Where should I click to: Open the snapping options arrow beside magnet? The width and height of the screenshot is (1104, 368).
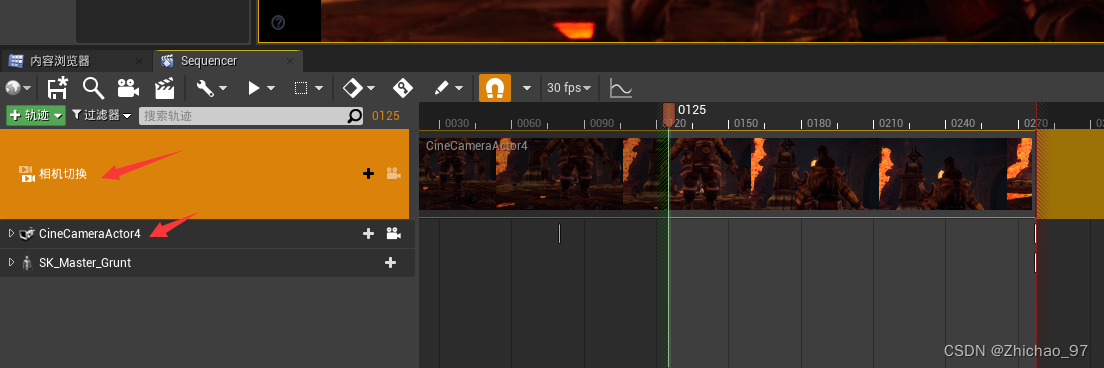click(526, 88)
